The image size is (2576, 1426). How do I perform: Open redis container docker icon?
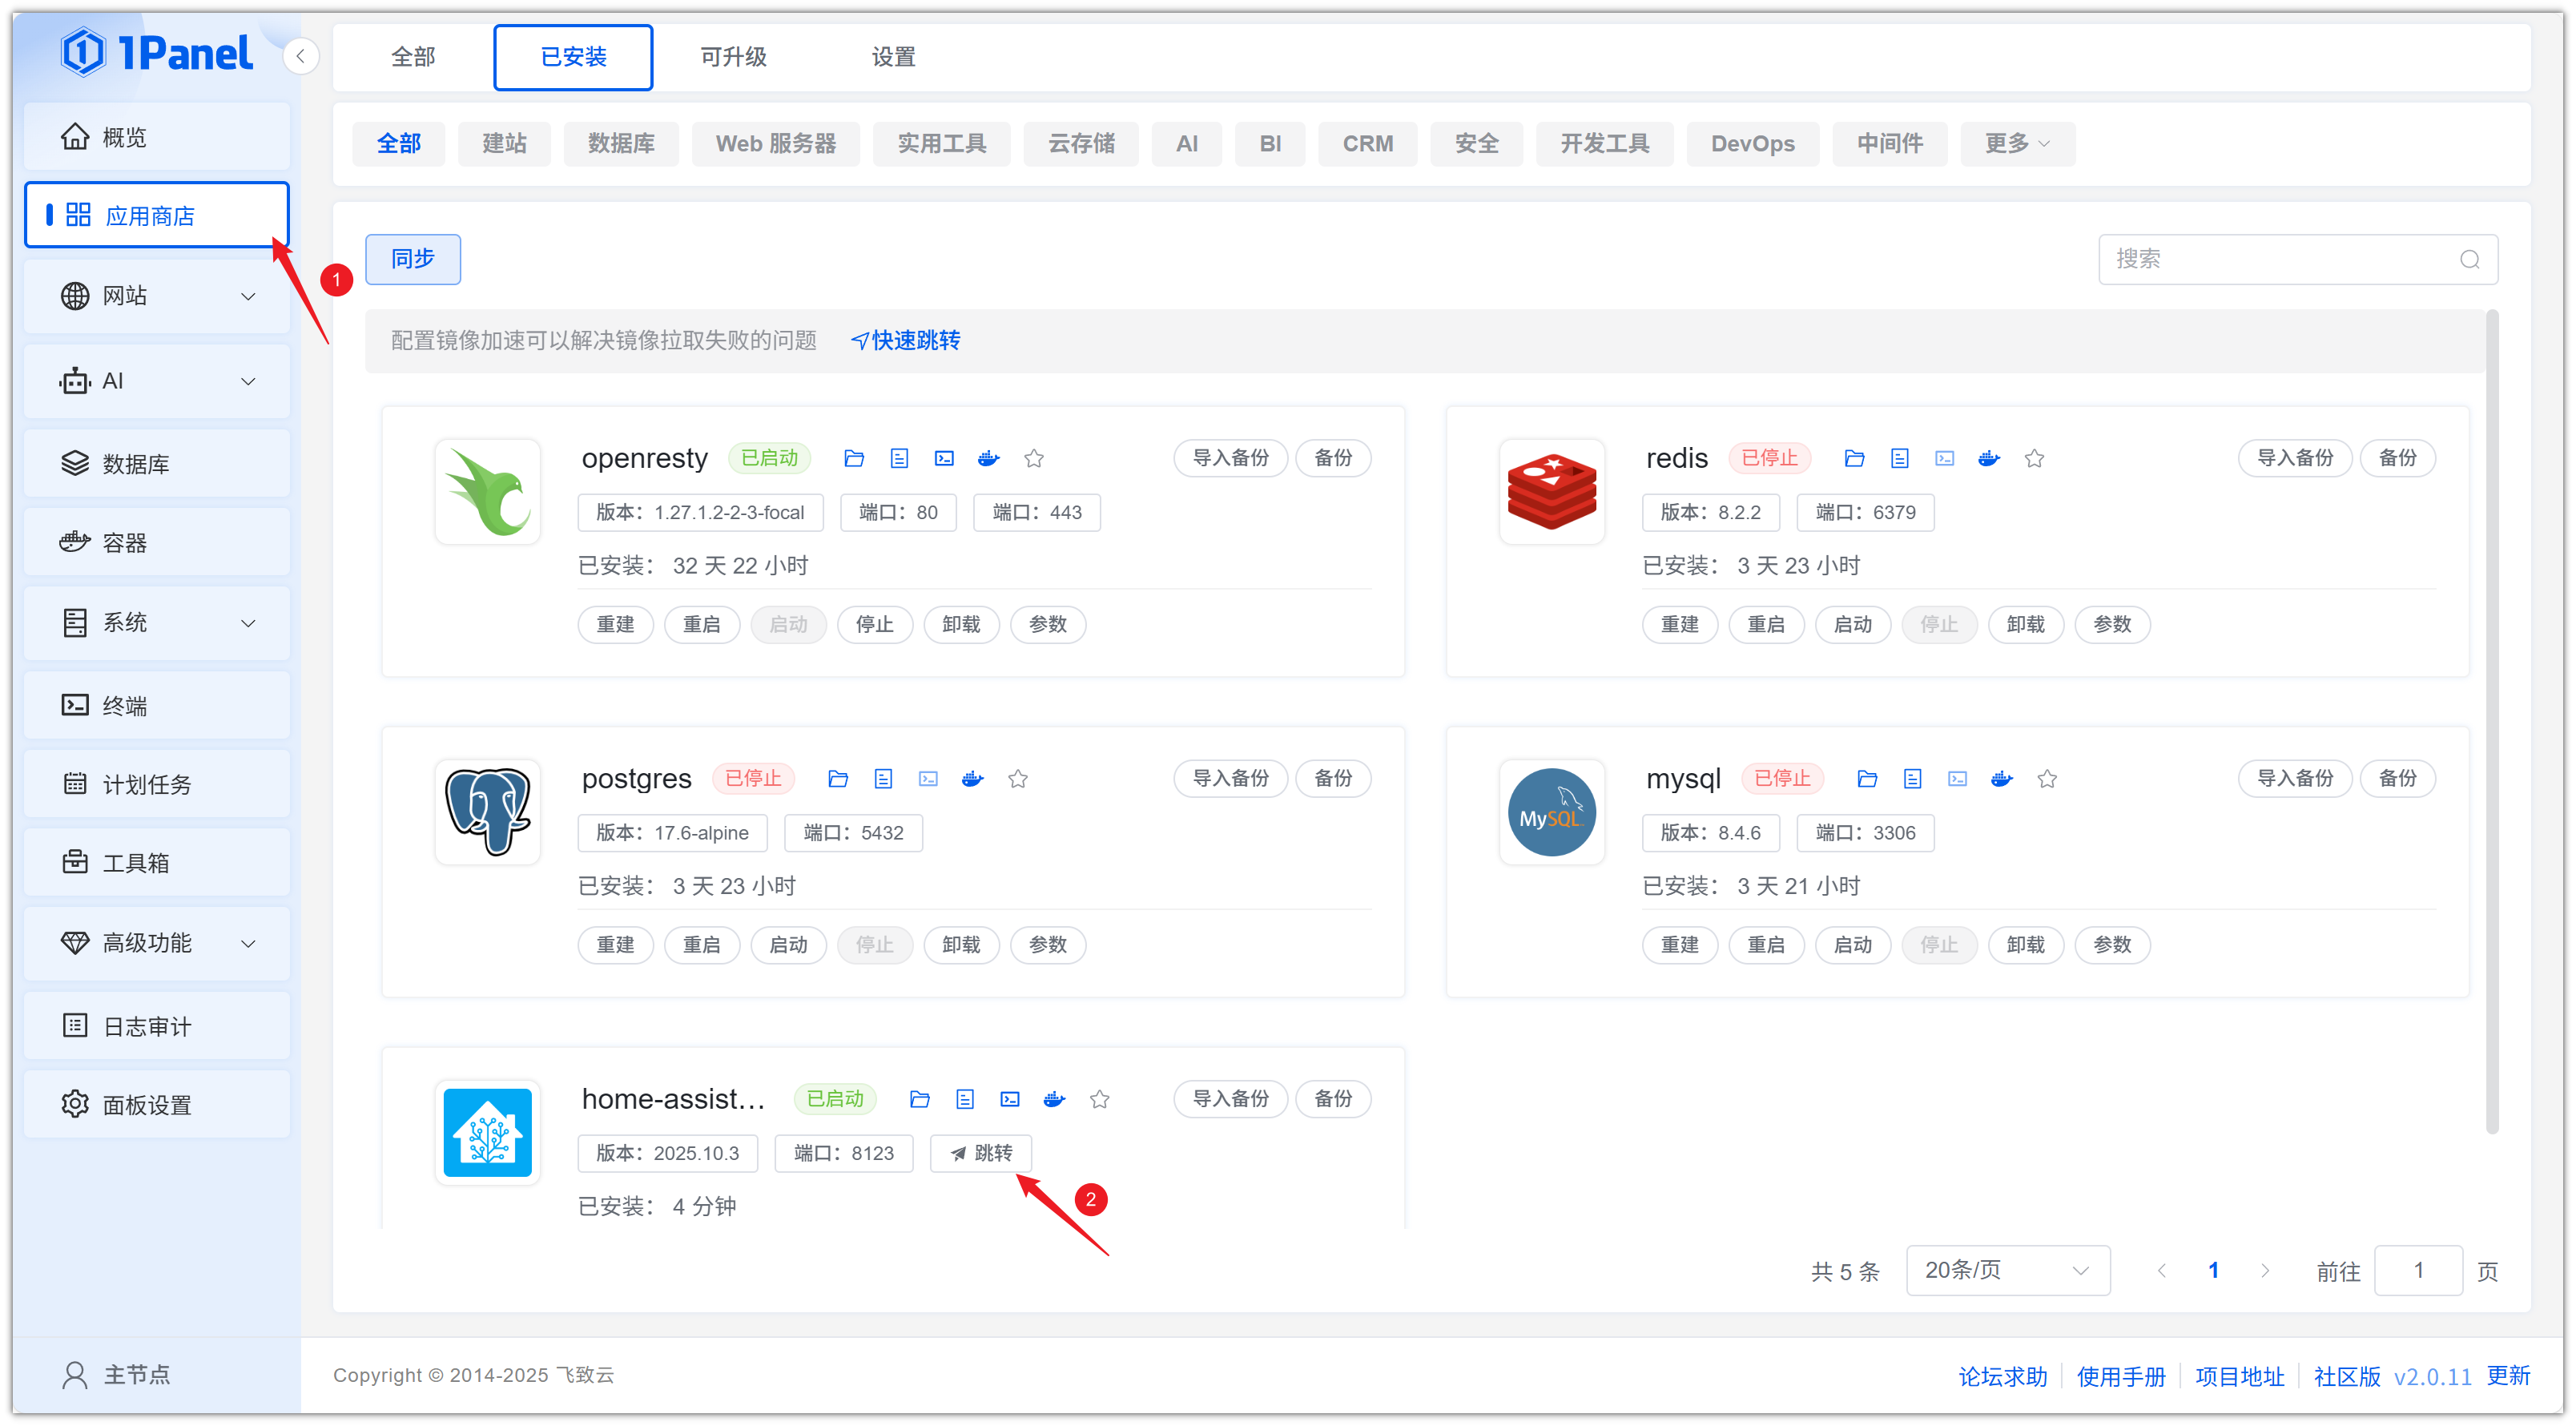1988,458
